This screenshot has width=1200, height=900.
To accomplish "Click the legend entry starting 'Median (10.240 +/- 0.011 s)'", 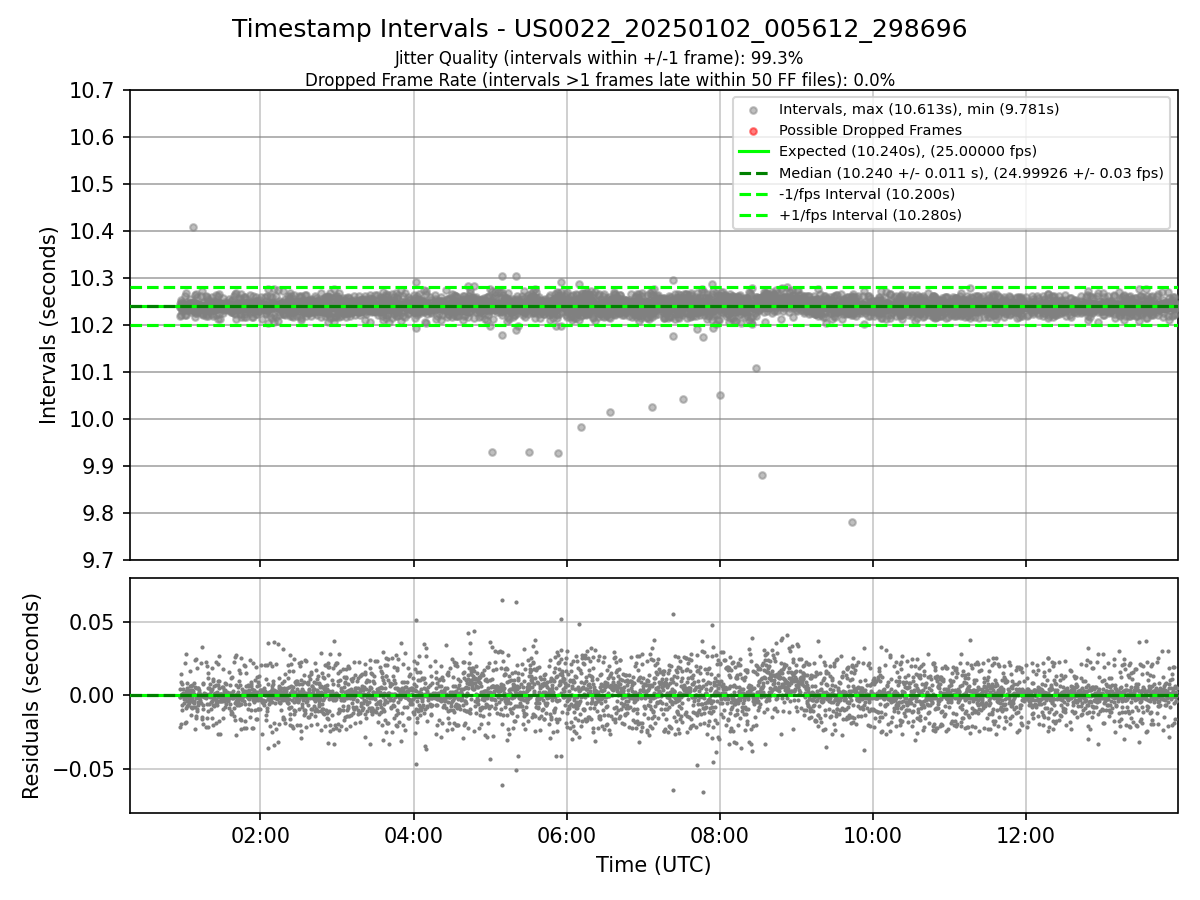I will click(971, 172).
